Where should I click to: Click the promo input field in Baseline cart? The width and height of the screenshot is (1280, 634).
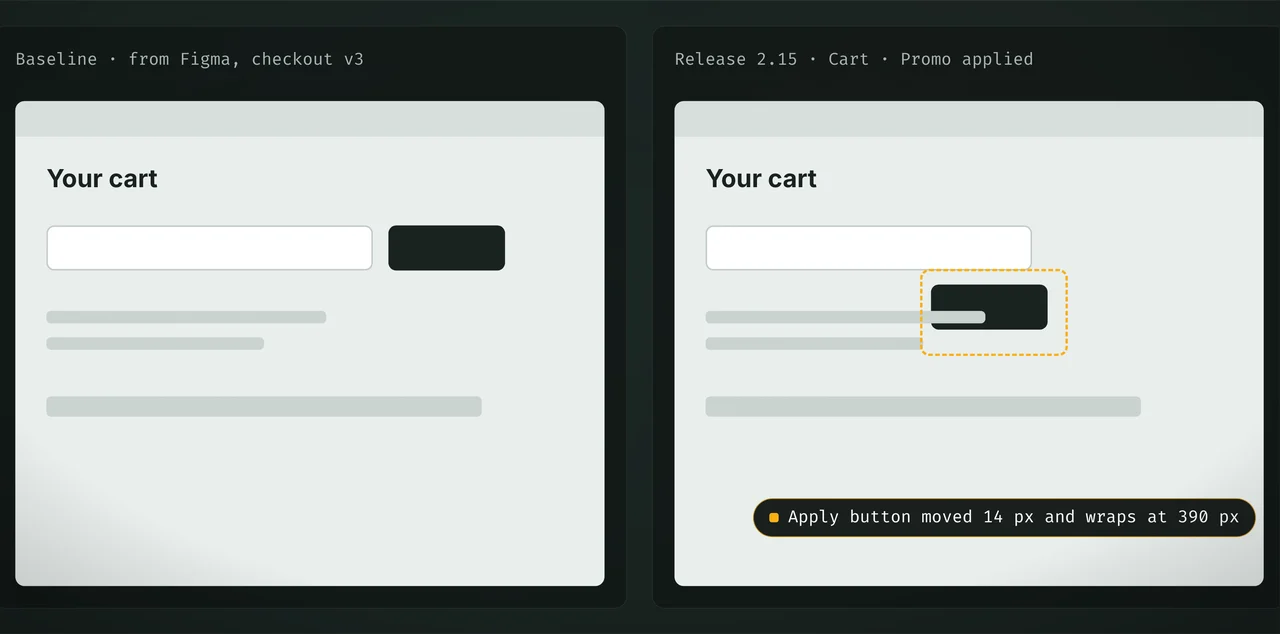tap(209, 248)
